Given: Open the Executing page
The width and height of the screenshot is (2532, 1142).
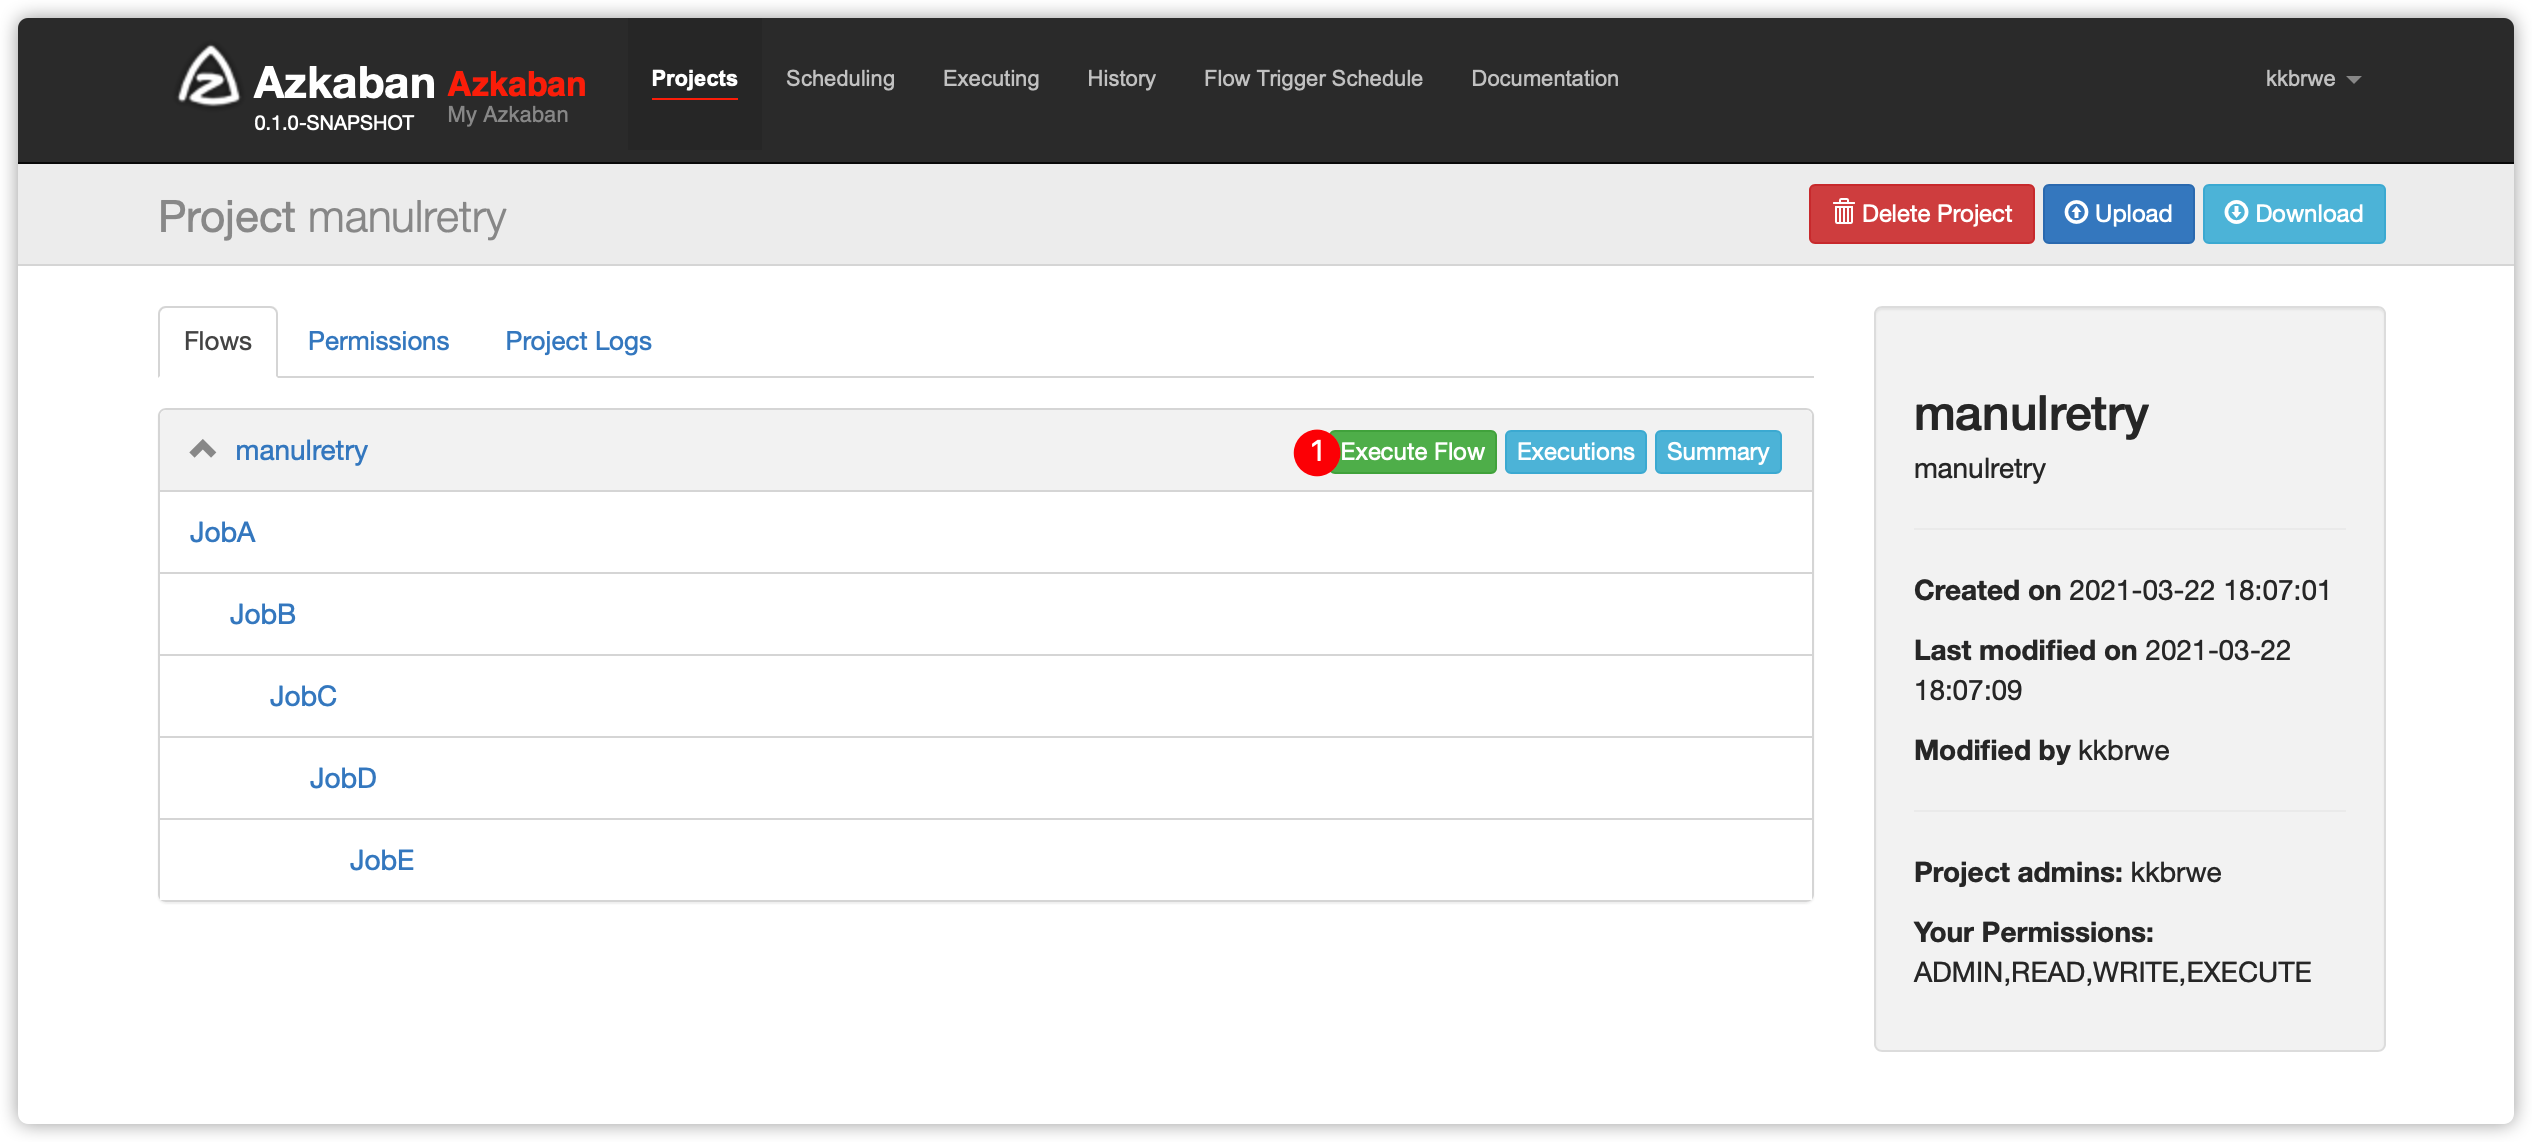Looking at the screenshot, I should (x=991, y=79).
